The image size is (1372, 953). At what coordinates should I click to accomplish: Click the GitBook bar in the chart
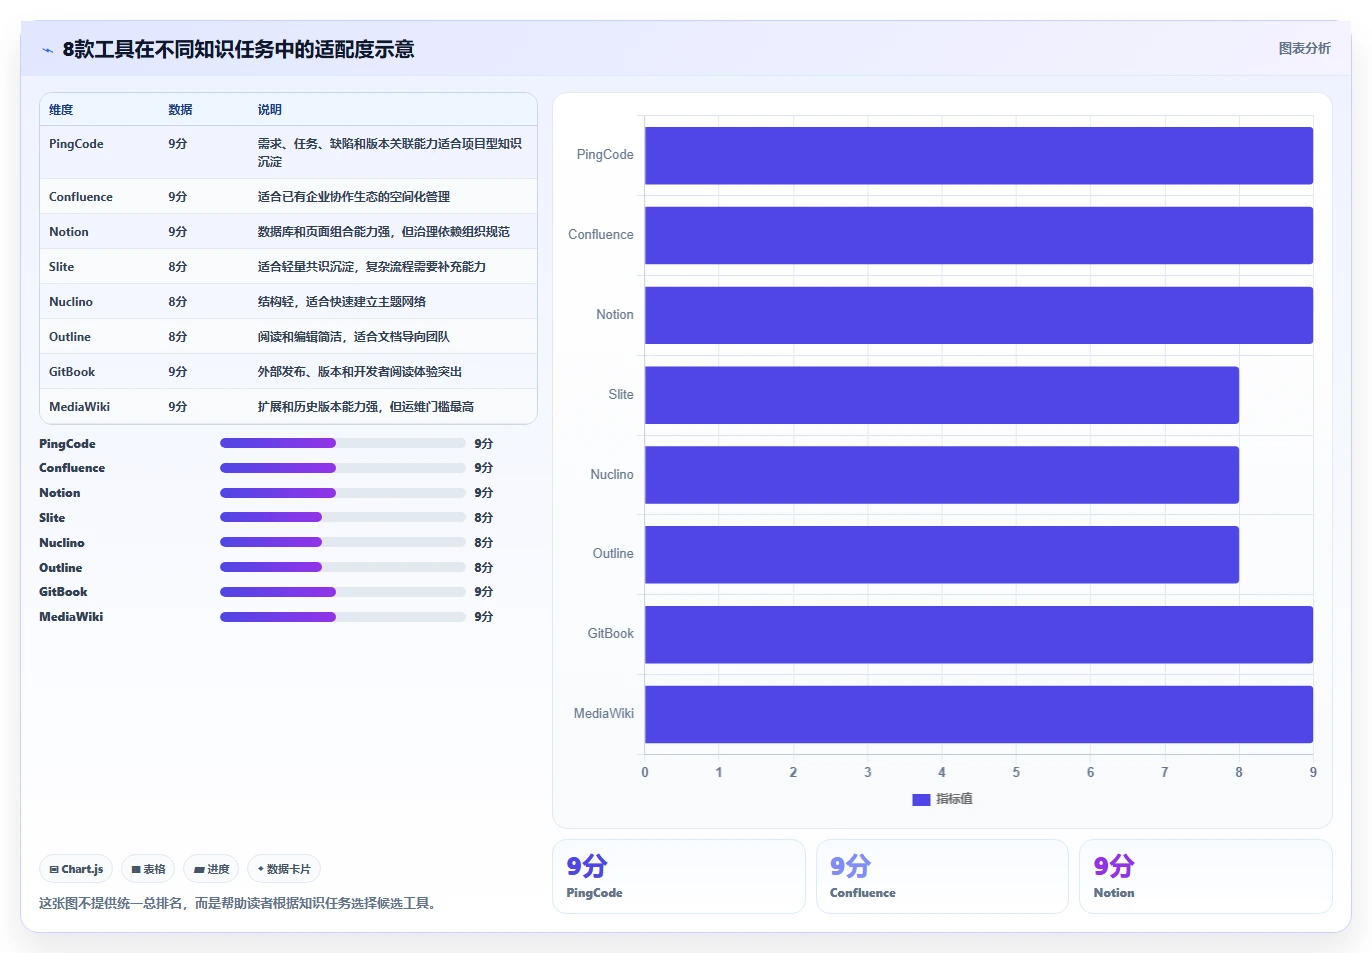pos(978,634)
